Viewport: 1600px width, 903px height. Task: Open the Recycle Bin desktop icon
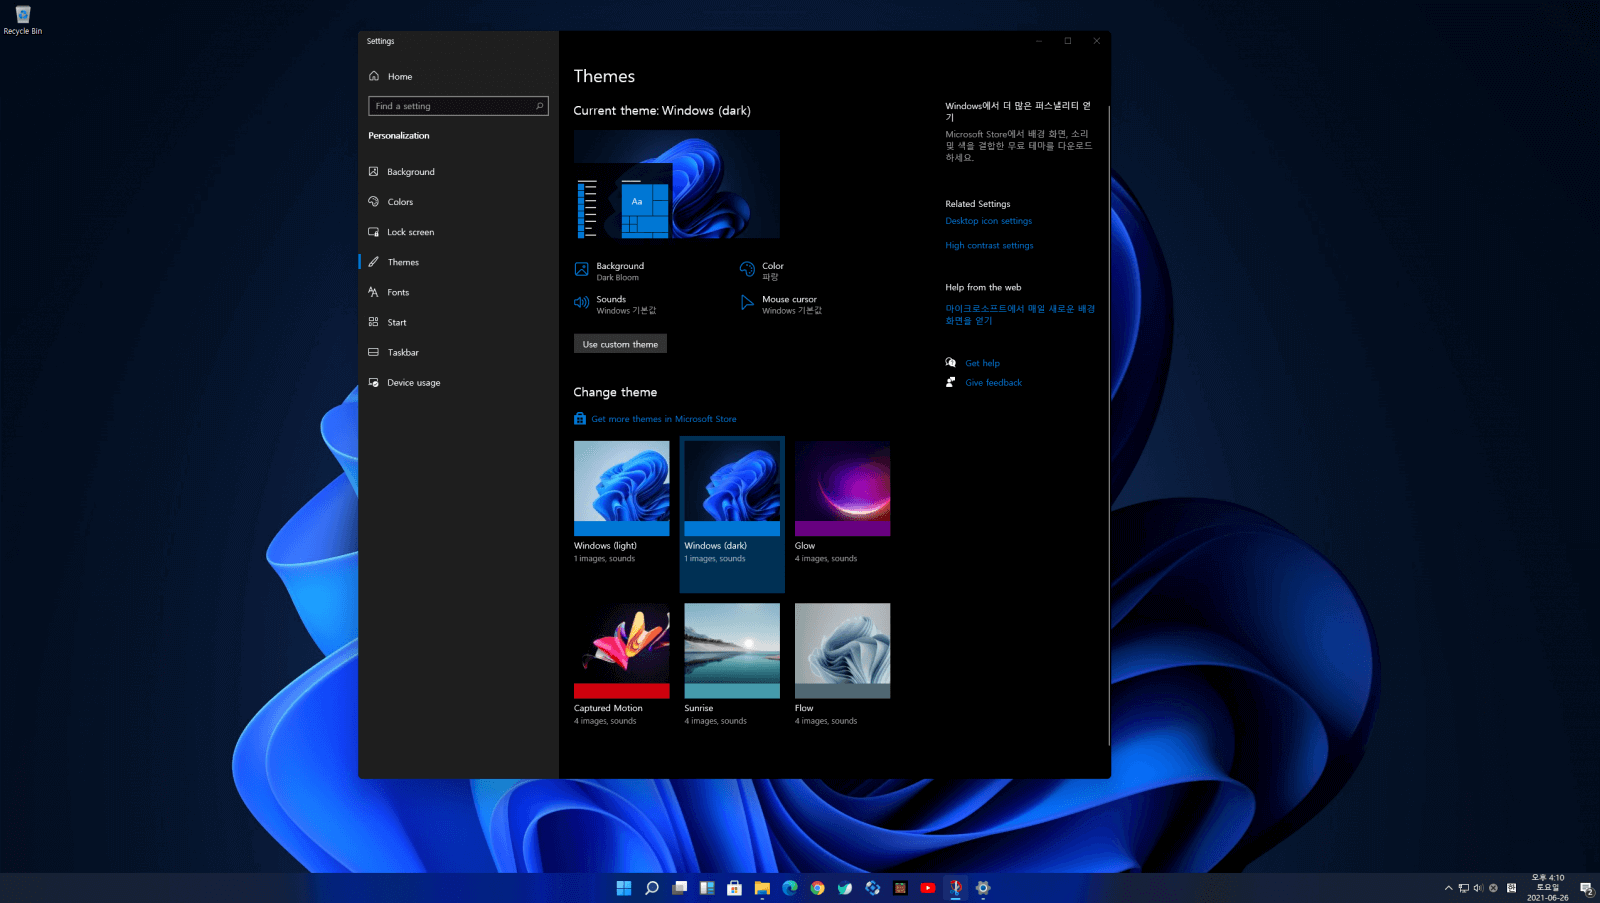23,20
